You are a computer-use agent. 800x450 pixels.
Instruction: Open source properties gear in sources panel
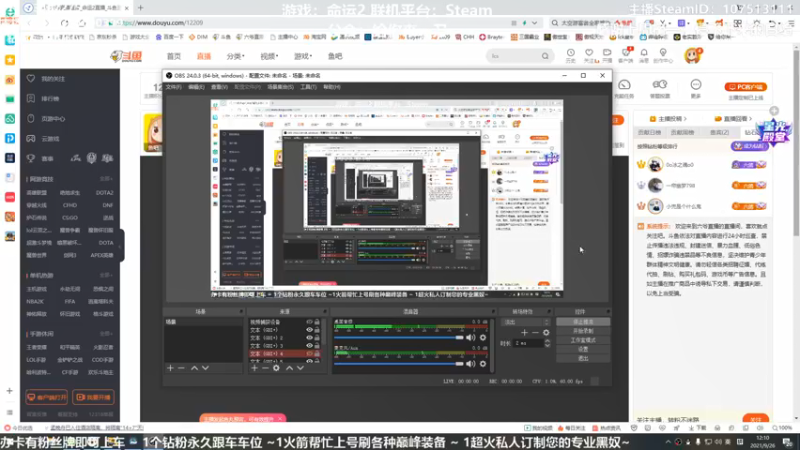click(x=277, y=368)
